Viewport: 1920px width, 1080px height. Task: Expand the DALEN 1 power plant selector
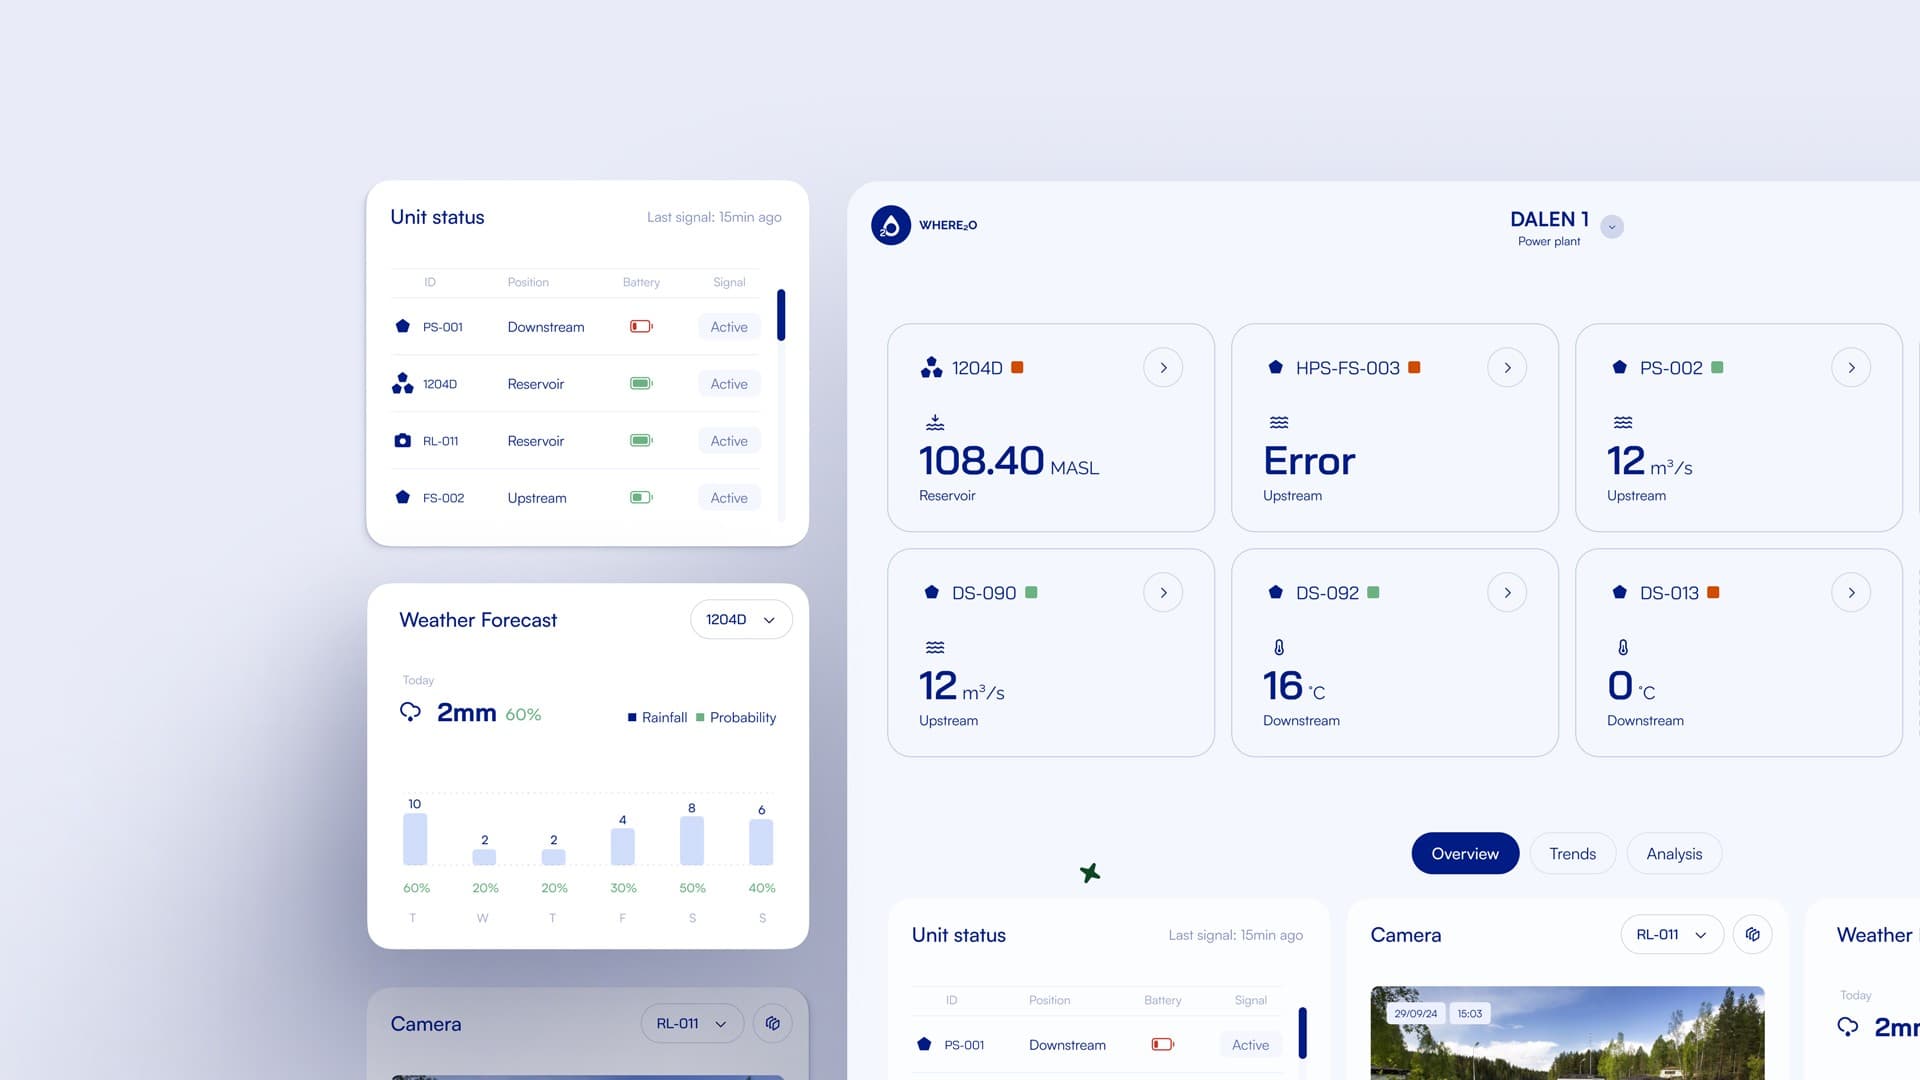pos(1611,227)
